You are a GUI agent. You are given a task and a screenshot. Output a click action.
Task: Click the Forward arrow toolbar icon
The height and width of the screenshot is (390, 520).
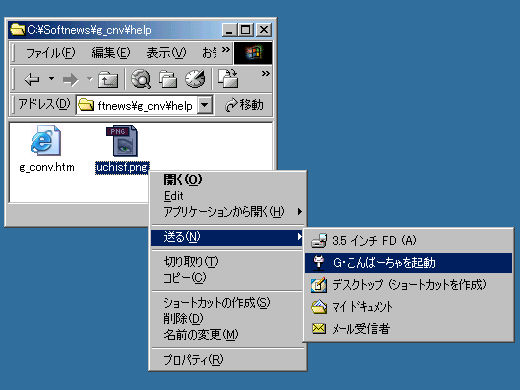click(71, 79)
